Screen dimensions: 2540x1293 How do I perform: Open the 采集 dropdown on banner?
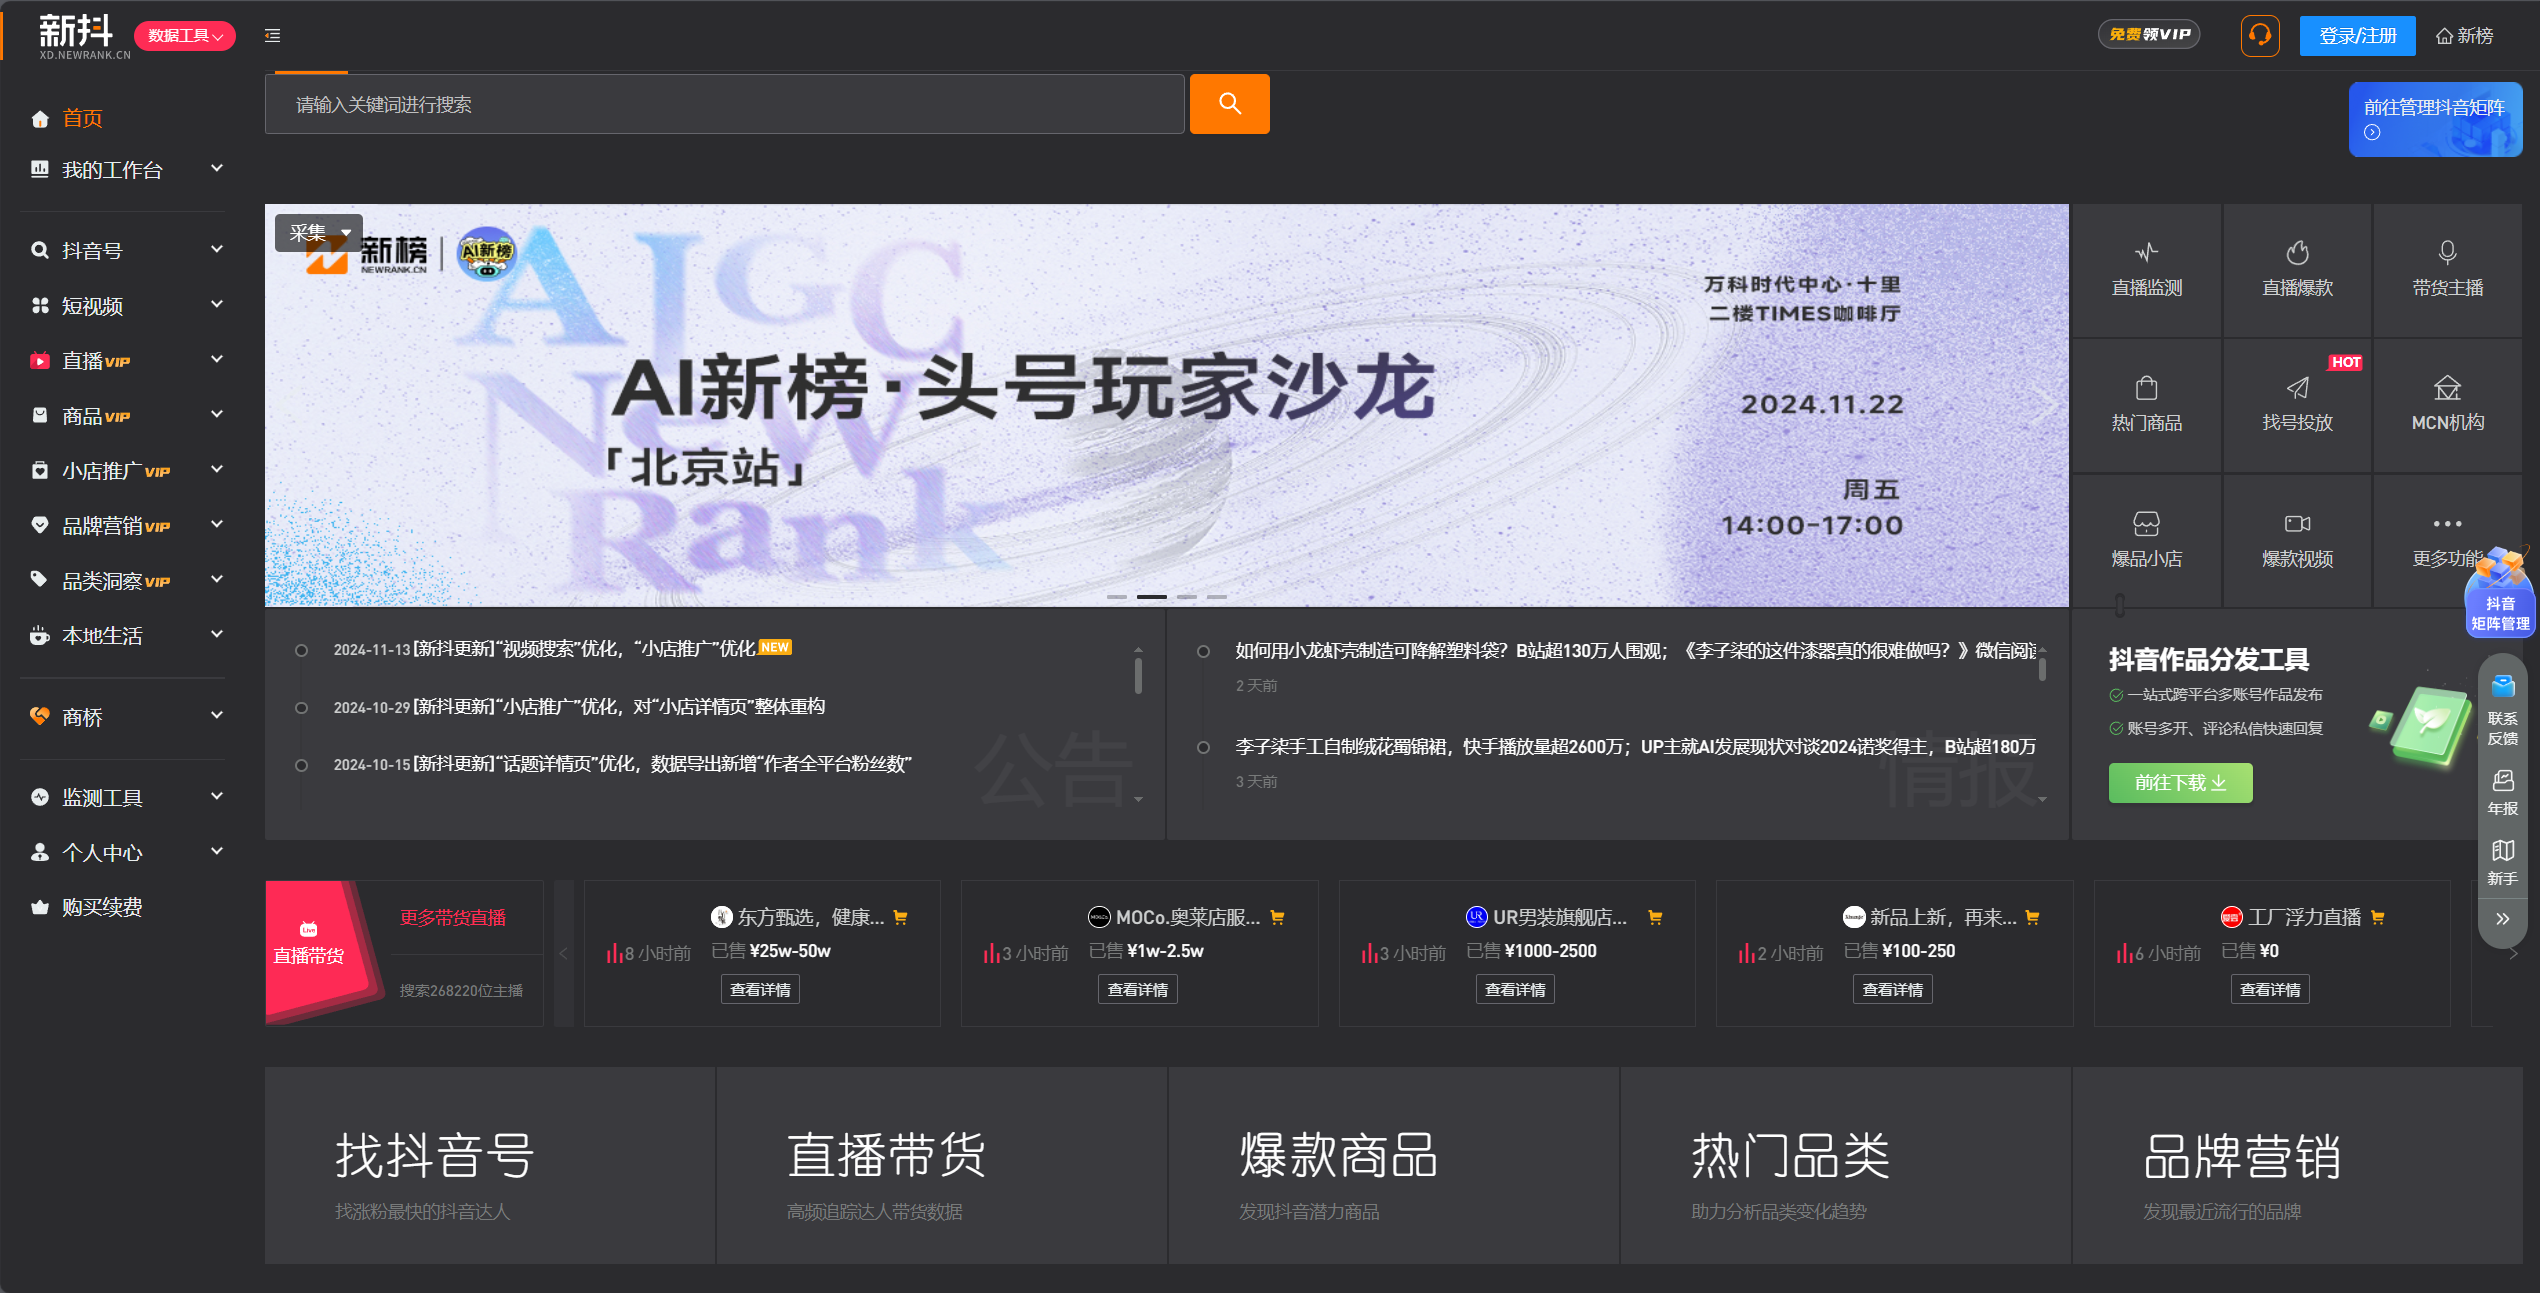[319, 233]
